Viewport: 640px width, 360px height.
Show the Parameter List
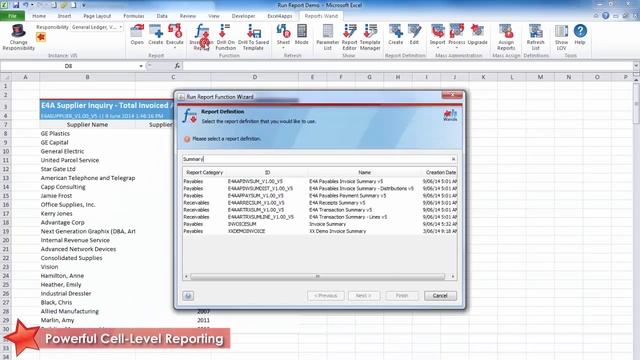point(327,37)
